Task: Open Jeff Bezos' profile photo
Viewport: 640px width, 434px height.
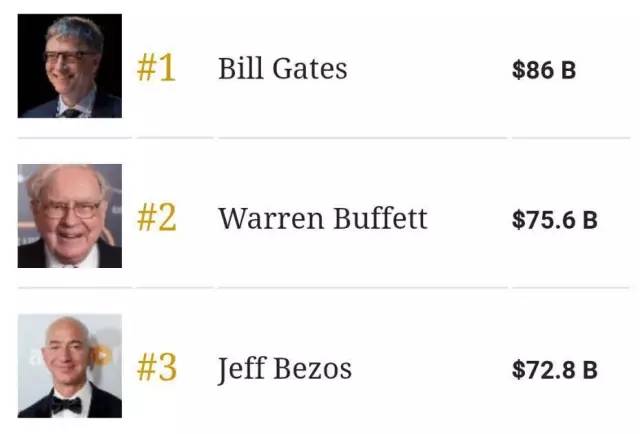Action: (x=69, y=366)
